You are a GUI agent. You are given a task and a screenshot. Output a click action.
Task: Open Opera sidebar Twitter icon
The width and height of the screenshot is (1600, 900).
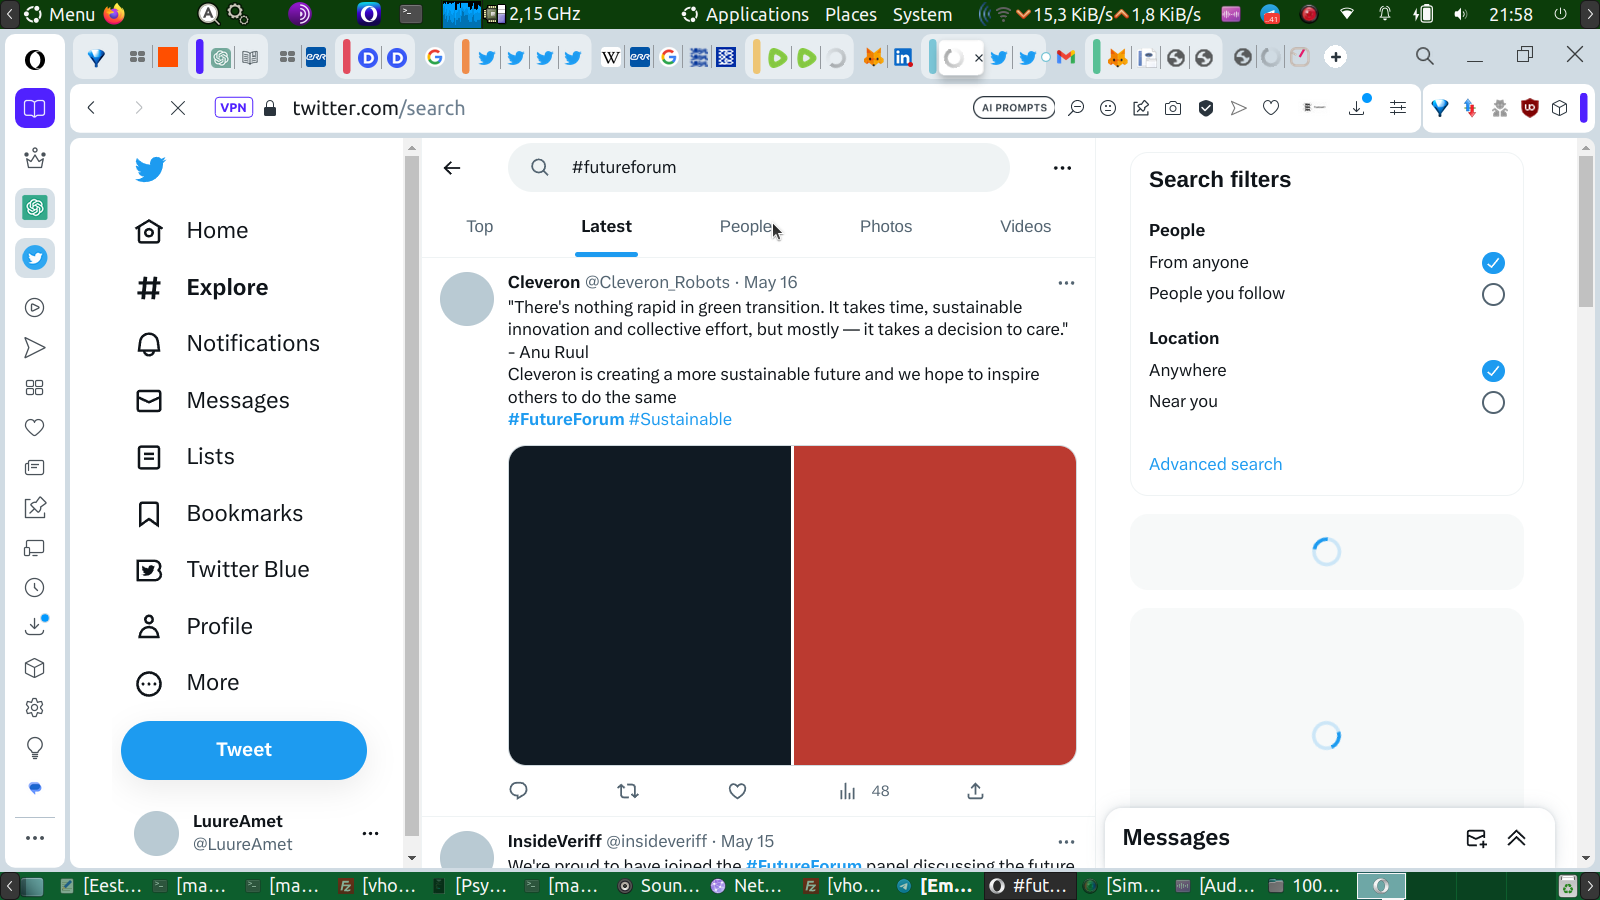35,258
